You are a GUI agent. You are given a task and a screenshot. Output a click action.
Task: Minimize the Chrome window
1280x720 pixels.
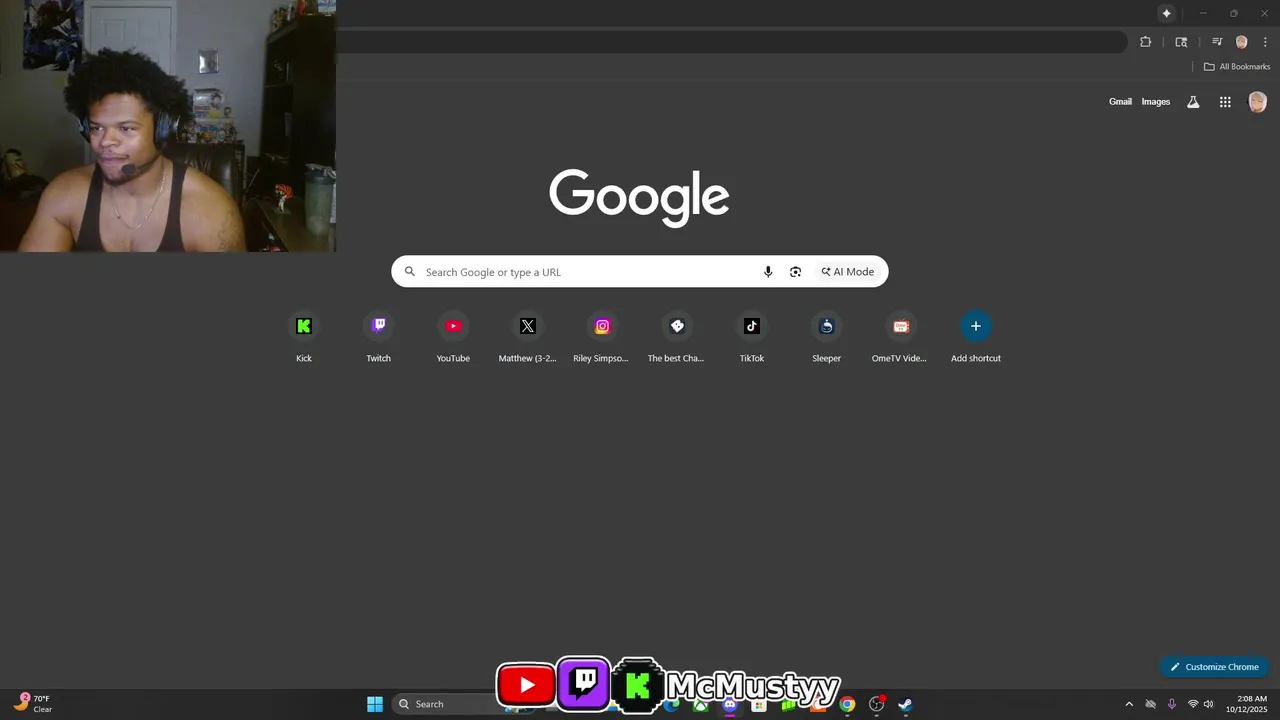click(1203, 13)
